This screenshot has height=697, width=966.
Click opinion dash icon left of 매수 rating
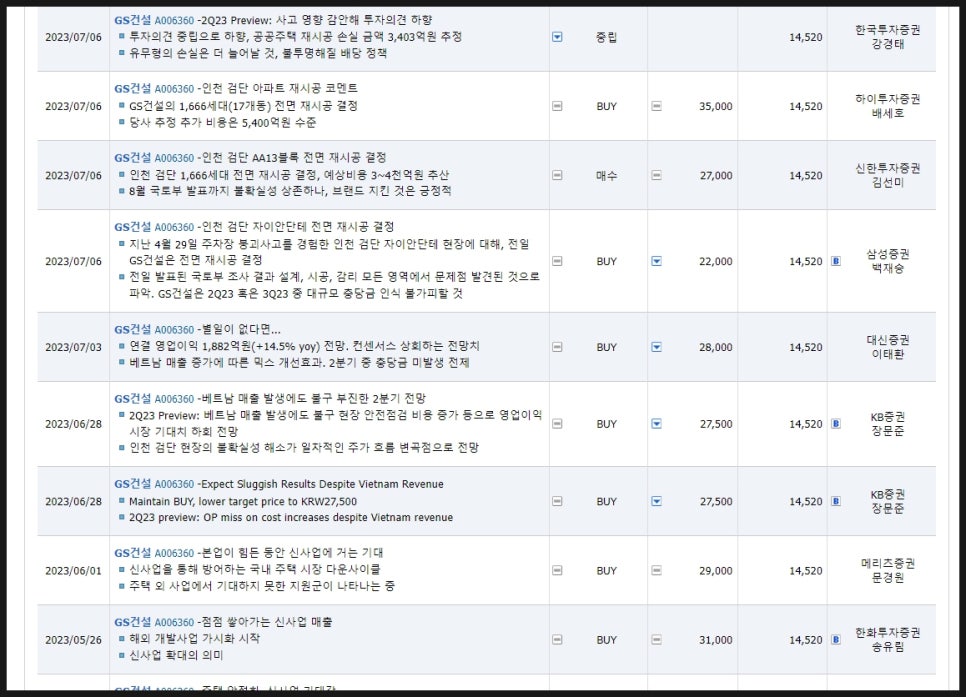coord(557,175)
